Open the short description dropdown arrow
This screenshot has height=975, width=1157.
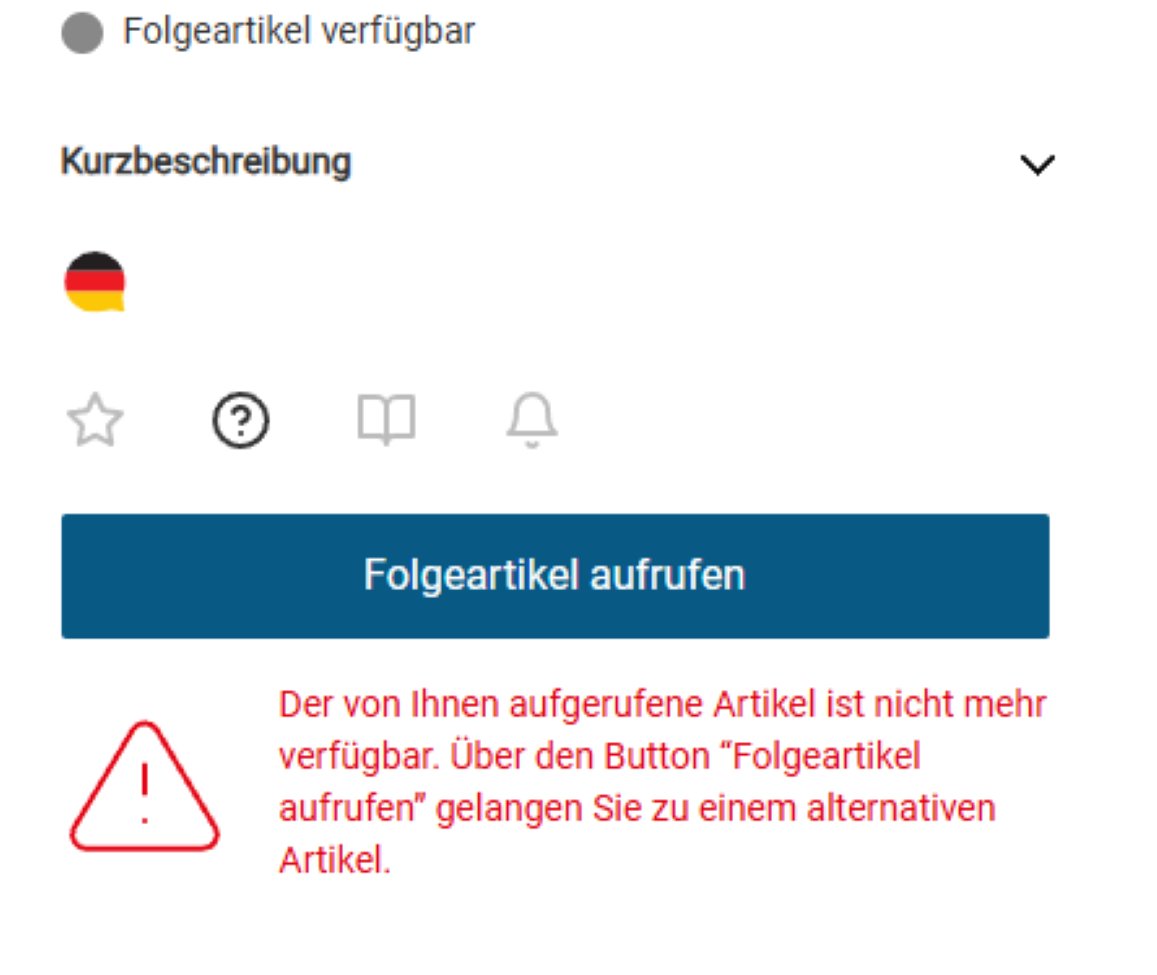click(1037, 164)
